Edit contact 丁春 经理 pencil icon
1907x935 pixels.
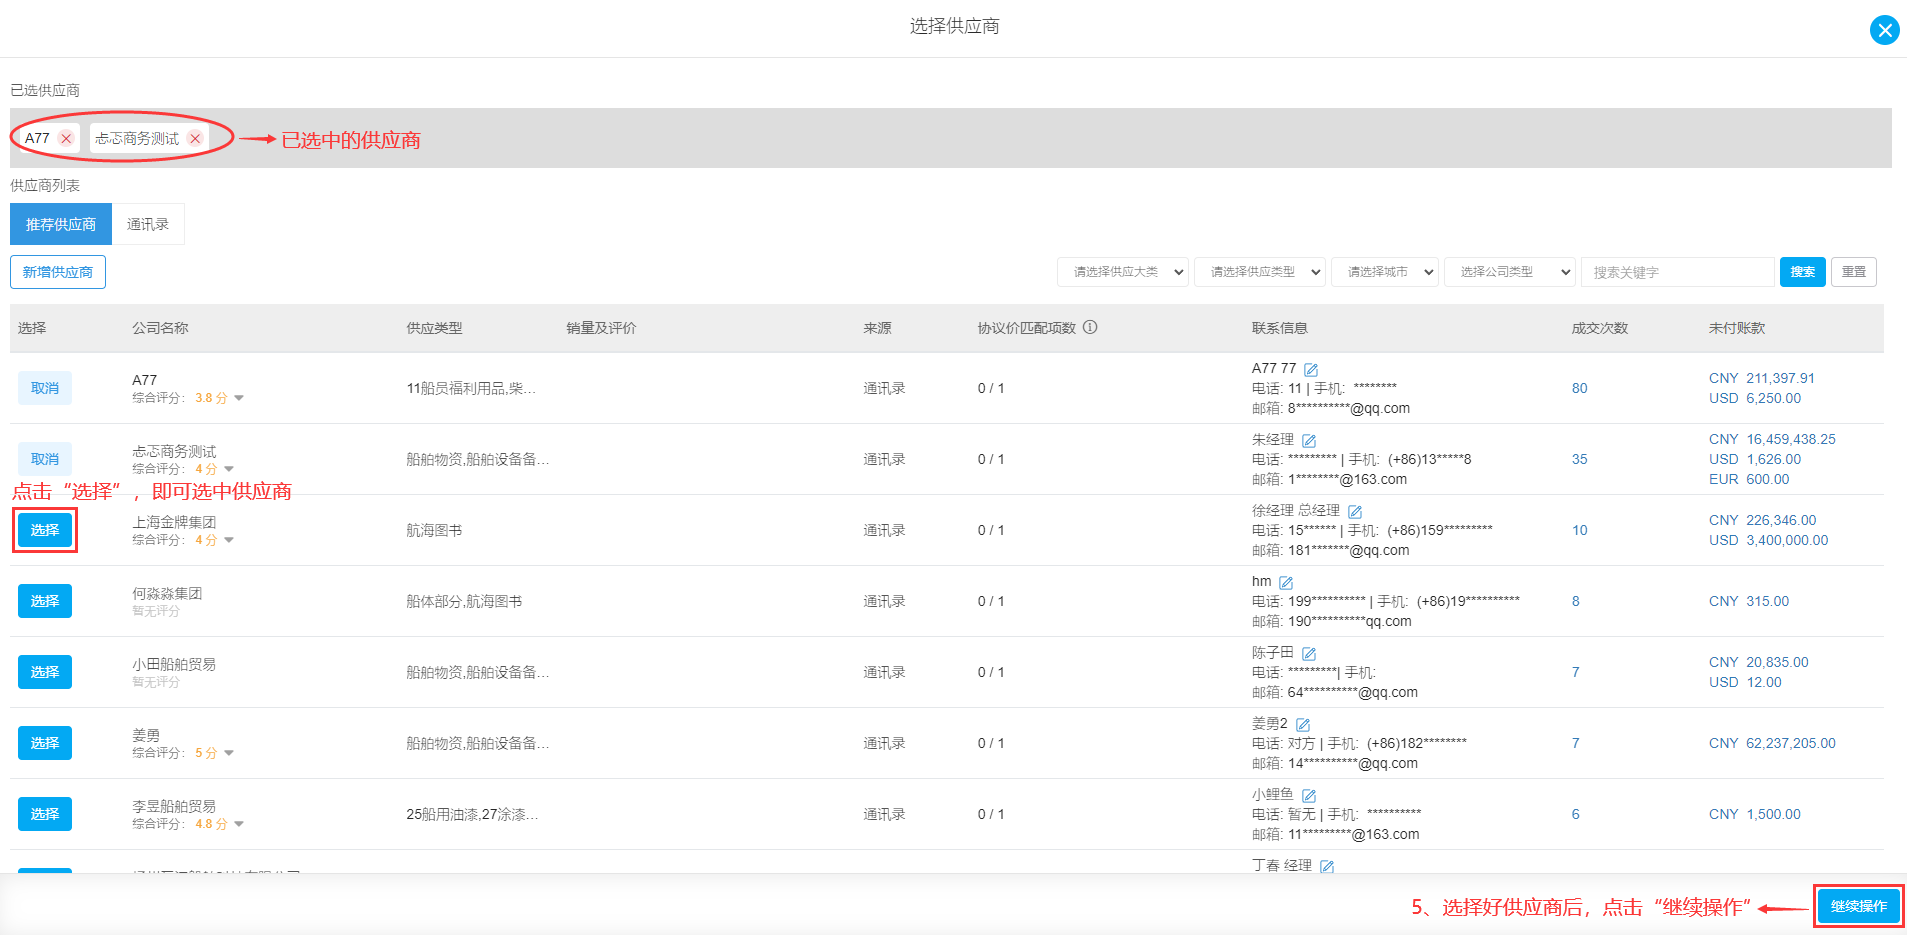point(1327,866)
